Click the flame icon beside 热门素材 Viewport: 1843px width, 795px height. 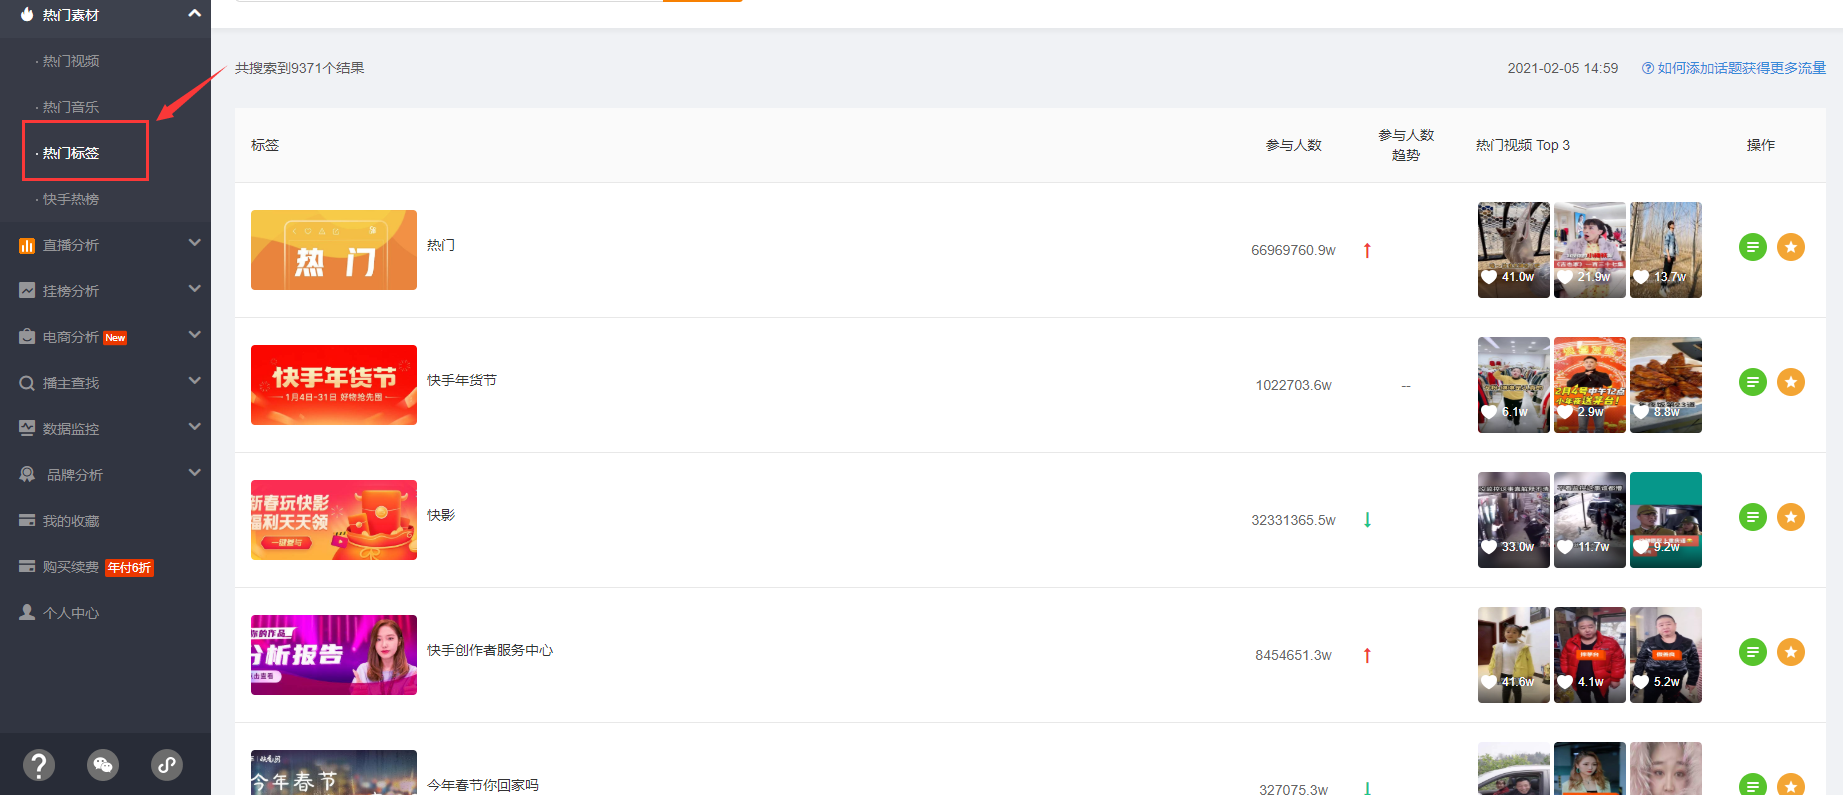pyautogui.click(x=27, y=14)
